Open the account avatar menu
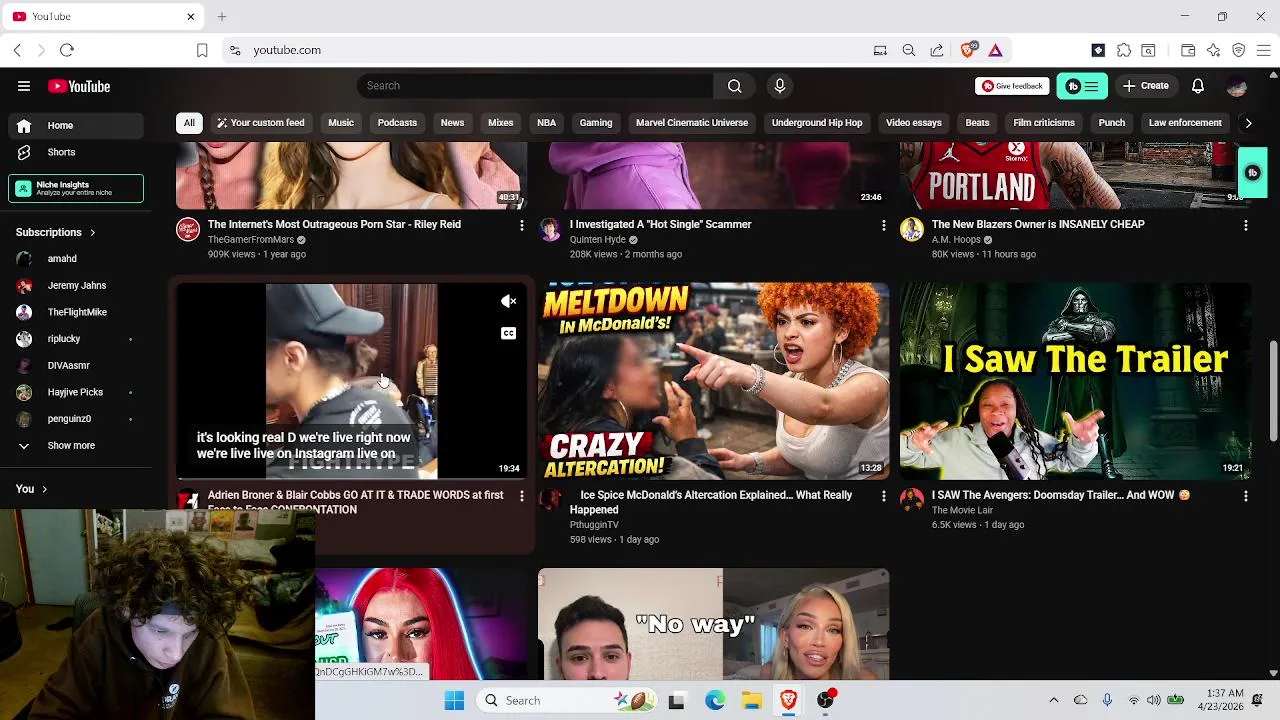 tap(1237, 86)
